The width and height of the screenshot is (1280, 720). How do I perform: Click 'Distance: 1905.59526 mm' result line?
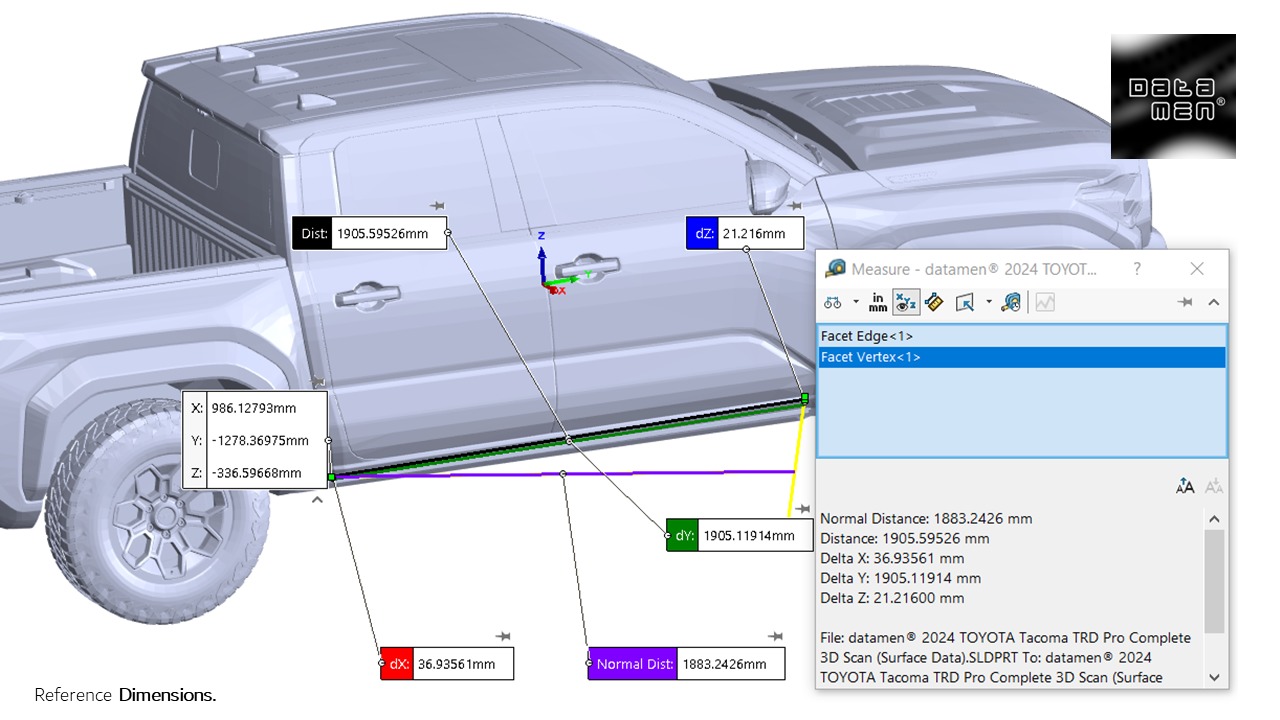click(905, 539)
